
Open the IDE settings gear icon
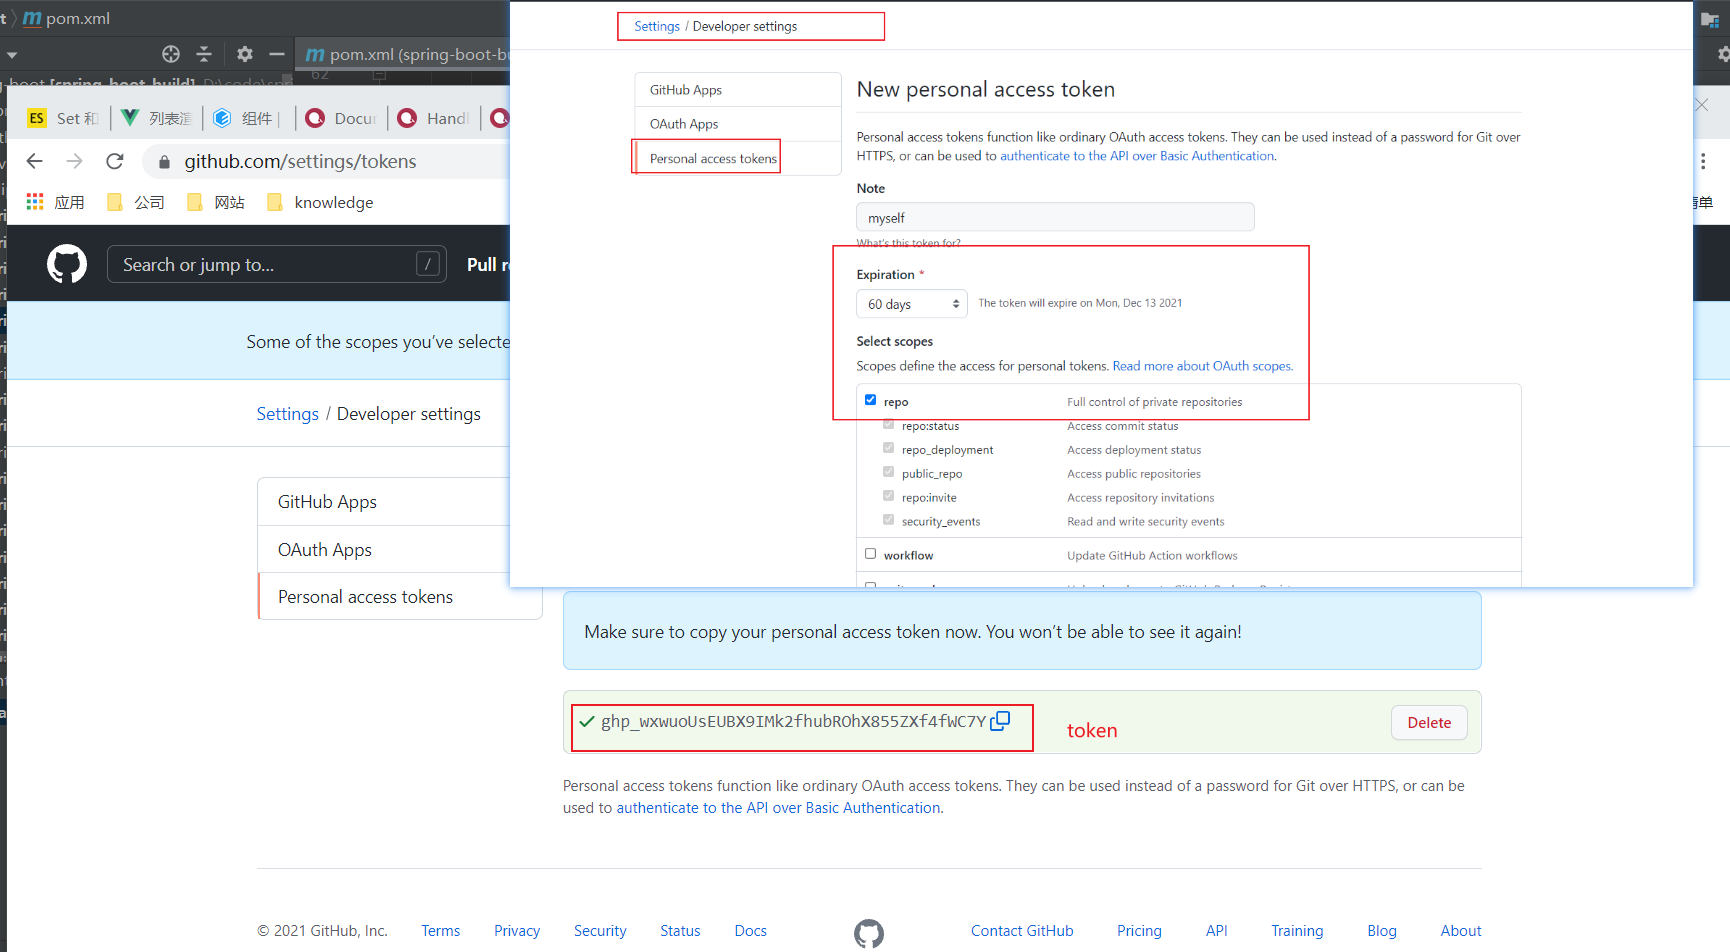(x=245, y=54)
